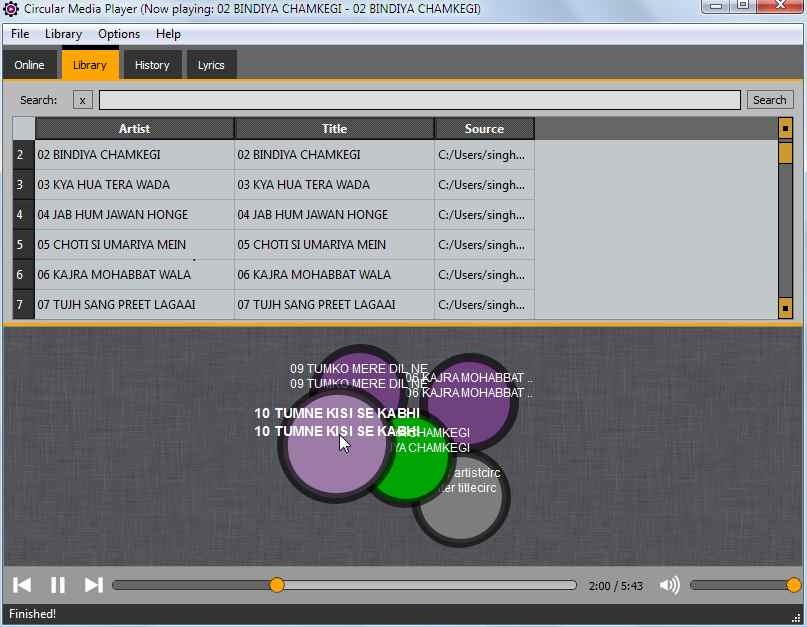Viewport: 807px width, 627px height.
Task: Click the table corner select-all cell
Action: coord(24,129)
